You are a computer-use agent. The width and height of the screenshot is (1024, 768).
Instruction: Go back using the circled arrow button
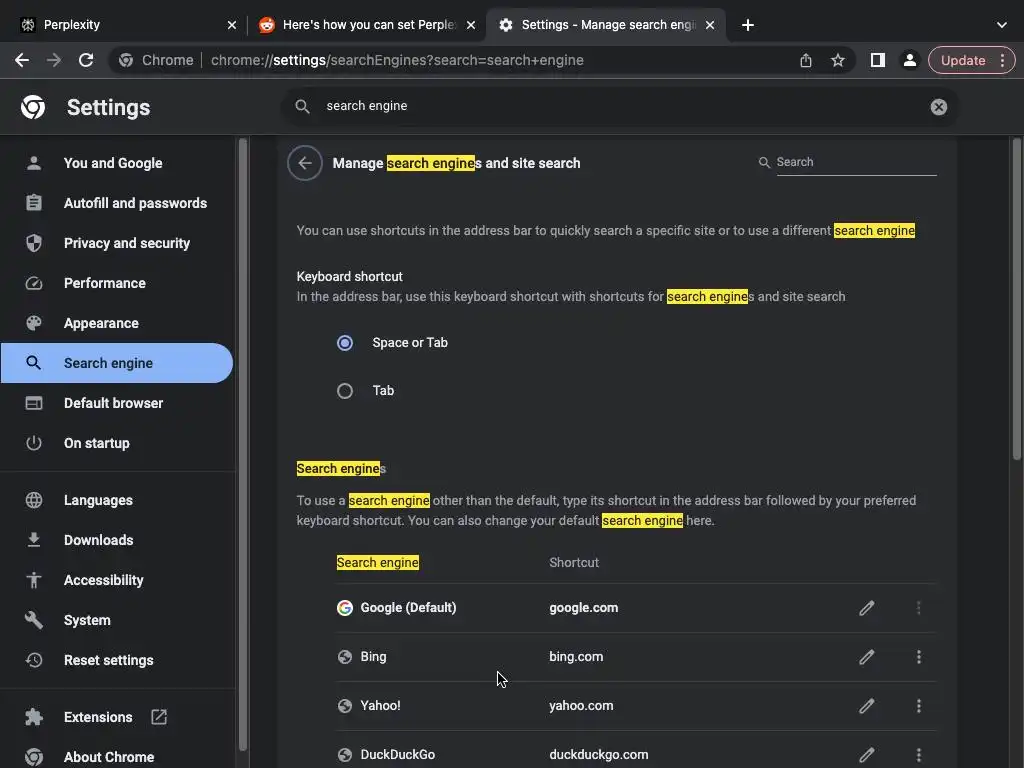[x=304, y=163]
